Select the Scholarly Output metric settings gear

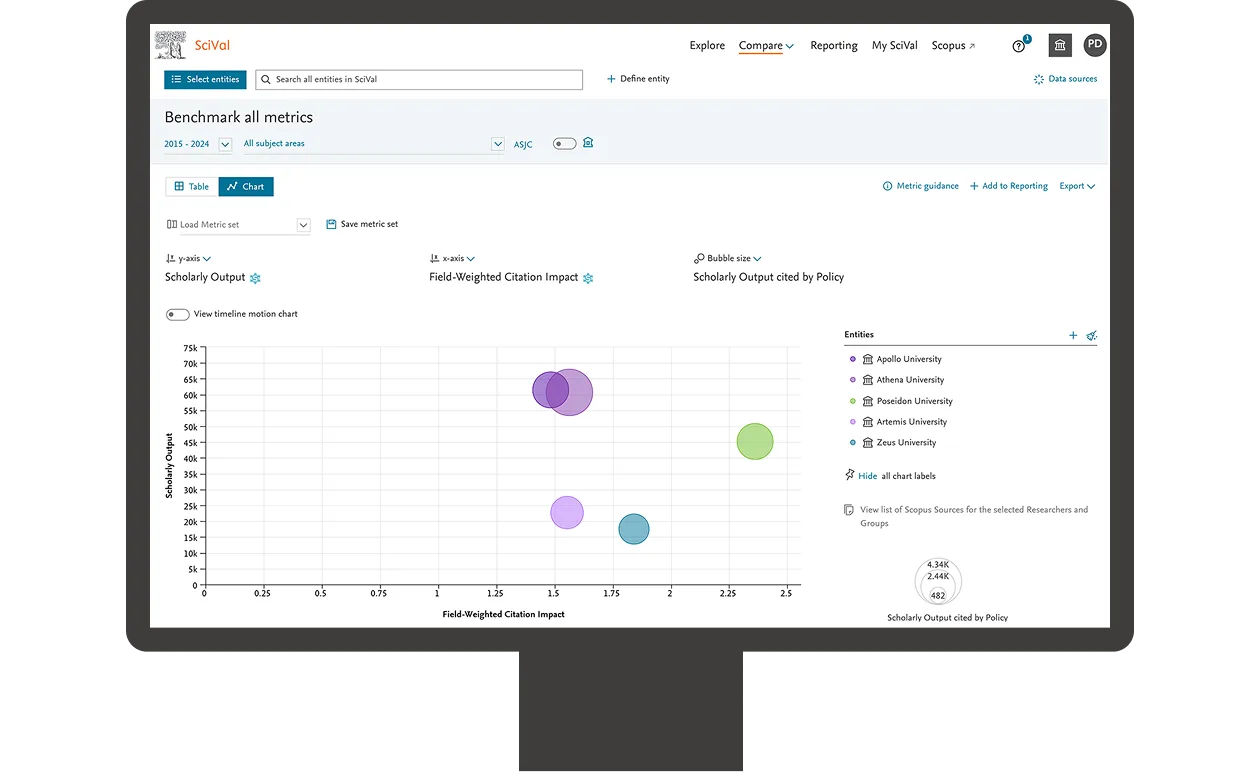(254, 278)
